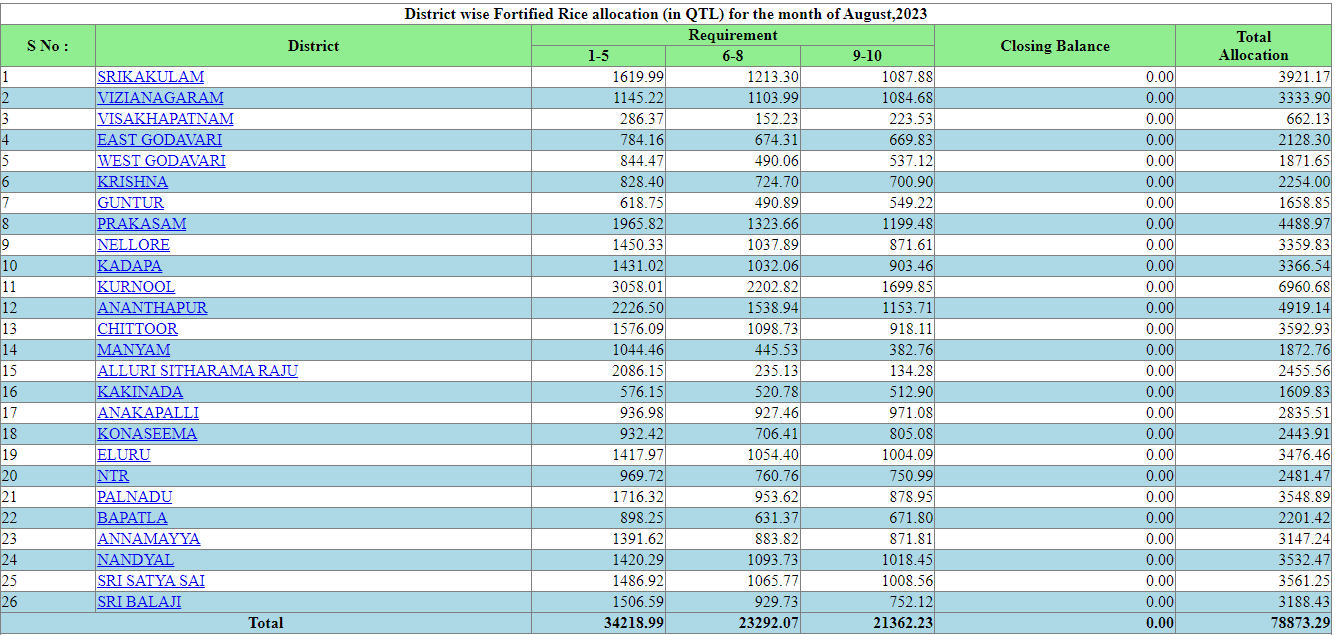Image resolution: width=1335 pixels, height=635 pixels.
Task: Select Ananthapur 1-5 value 2226.50
Action: tap(638, 308)
